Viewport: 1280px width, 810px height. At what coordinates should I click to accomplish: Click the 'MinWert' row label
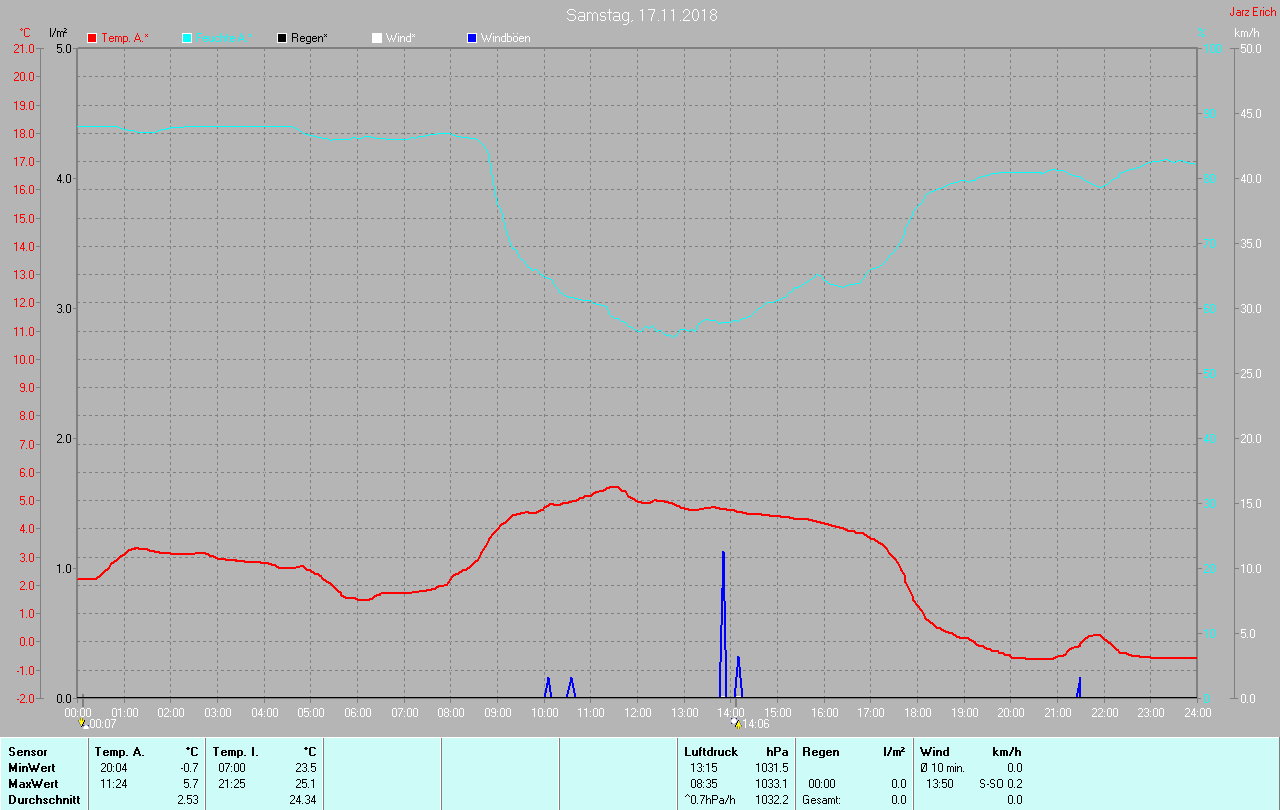click(32, 767)
